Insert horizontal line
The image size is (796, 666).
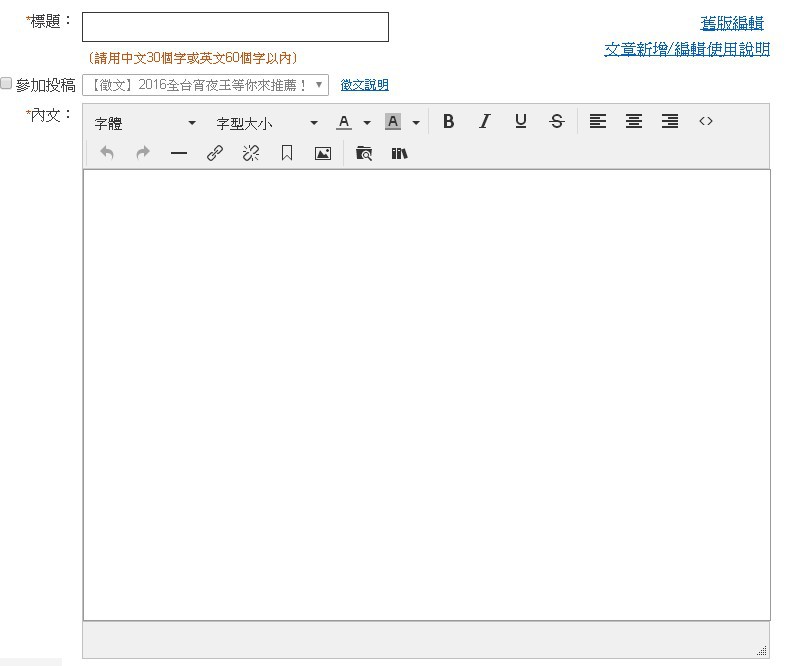point(179,154)
